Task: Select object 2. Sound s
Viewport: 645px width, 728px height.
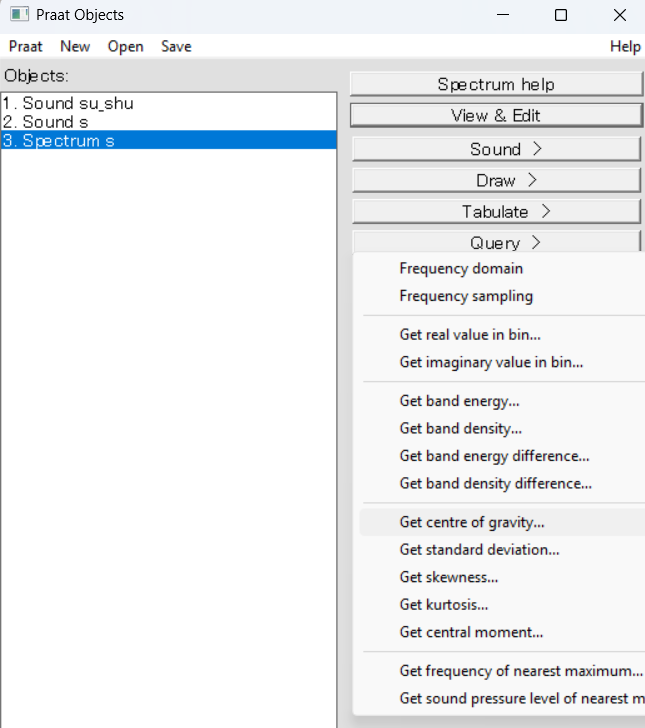Action: [x=169, y=122]
